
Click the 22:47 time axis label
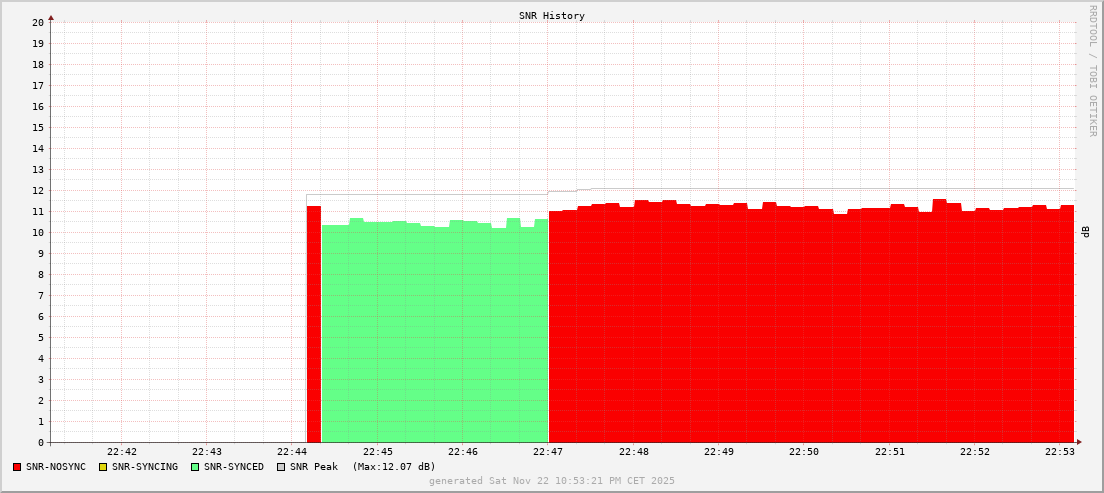coord(548,452)
